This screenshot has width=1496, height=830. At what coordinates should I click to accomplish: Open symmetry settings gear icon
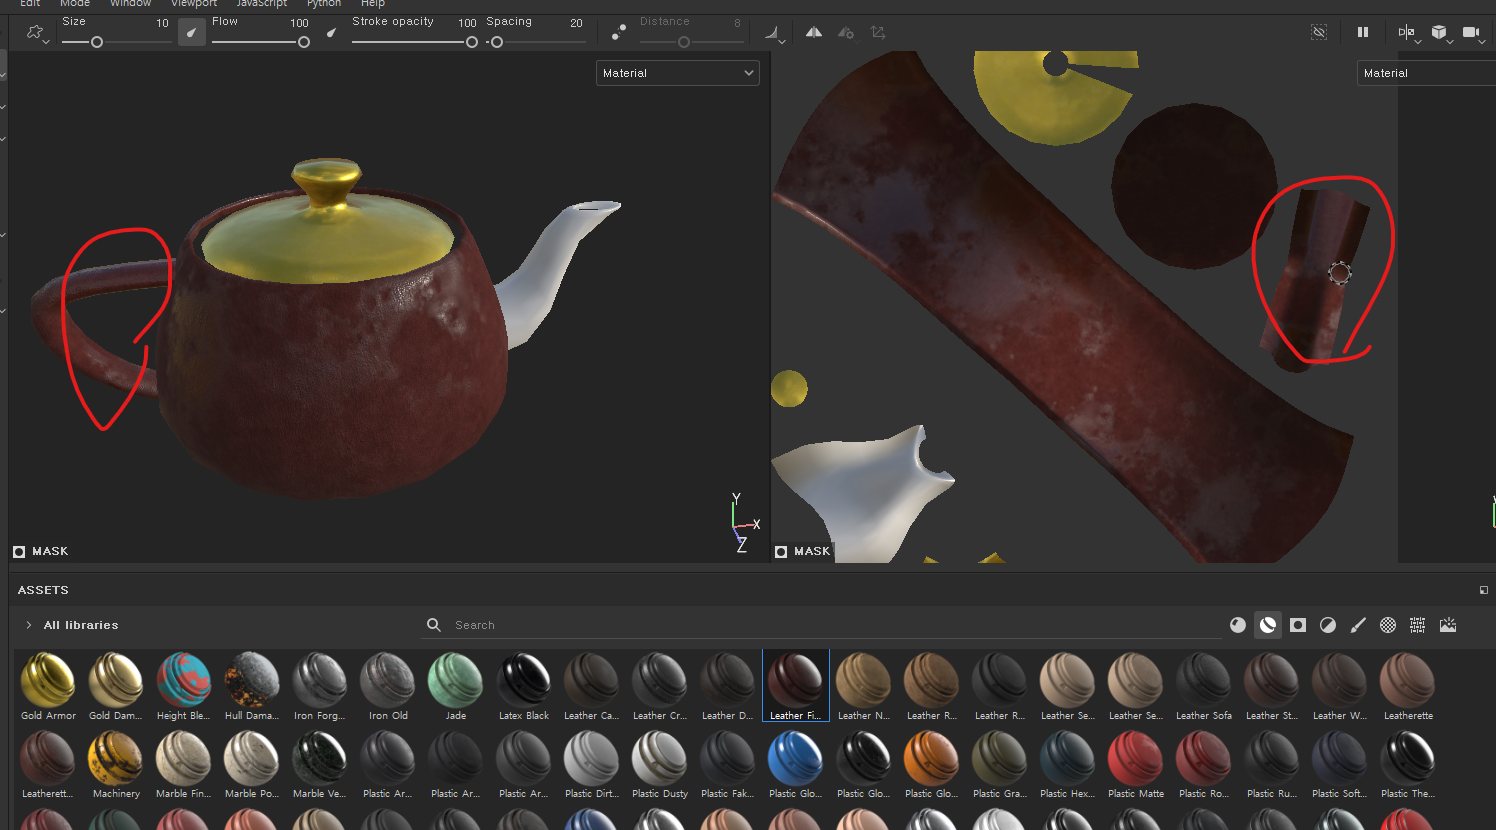click(x=846, y=32)
